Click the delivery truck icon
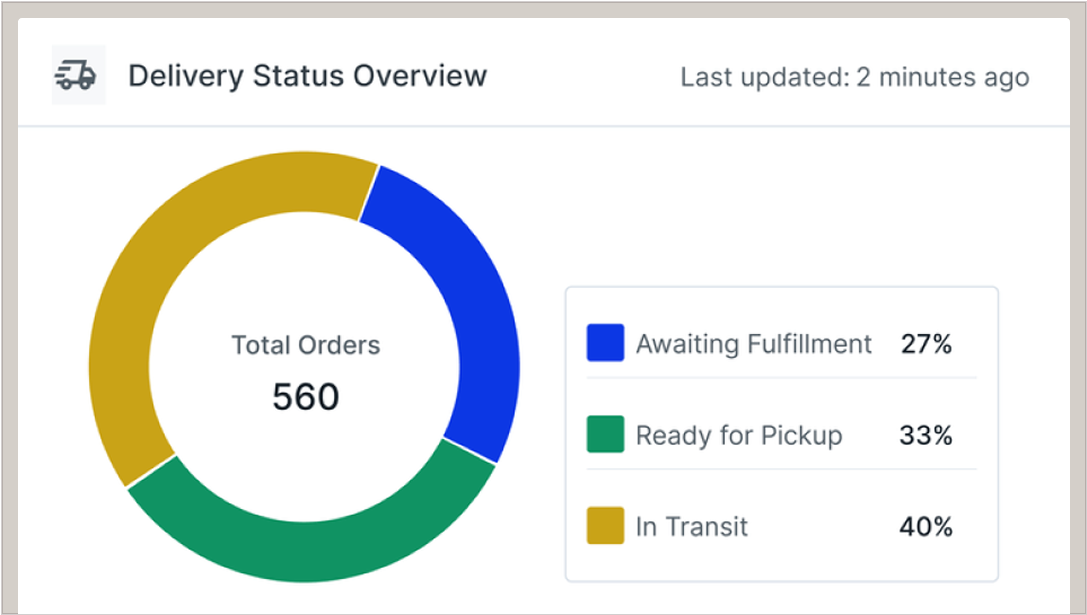This screenshot has width=1087, height=615. click(x=78, y=75)
